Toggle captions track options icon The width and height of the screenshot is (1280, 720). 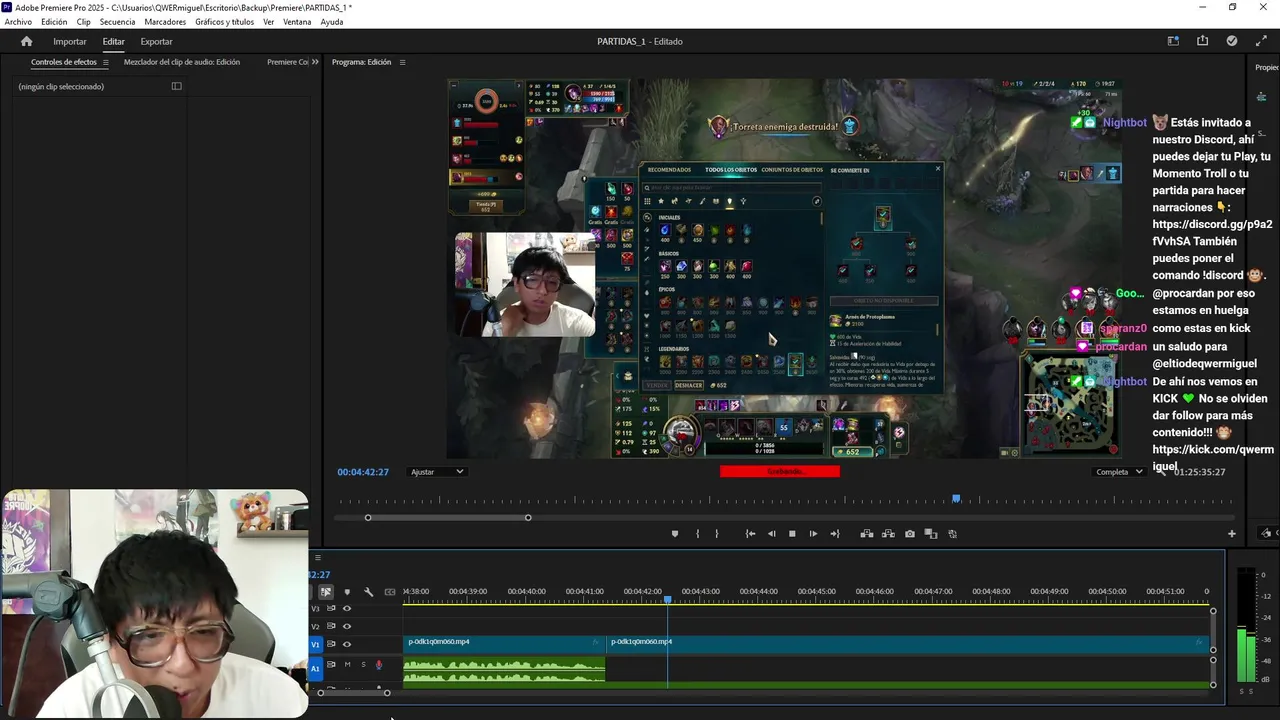(x=390, y=592)
